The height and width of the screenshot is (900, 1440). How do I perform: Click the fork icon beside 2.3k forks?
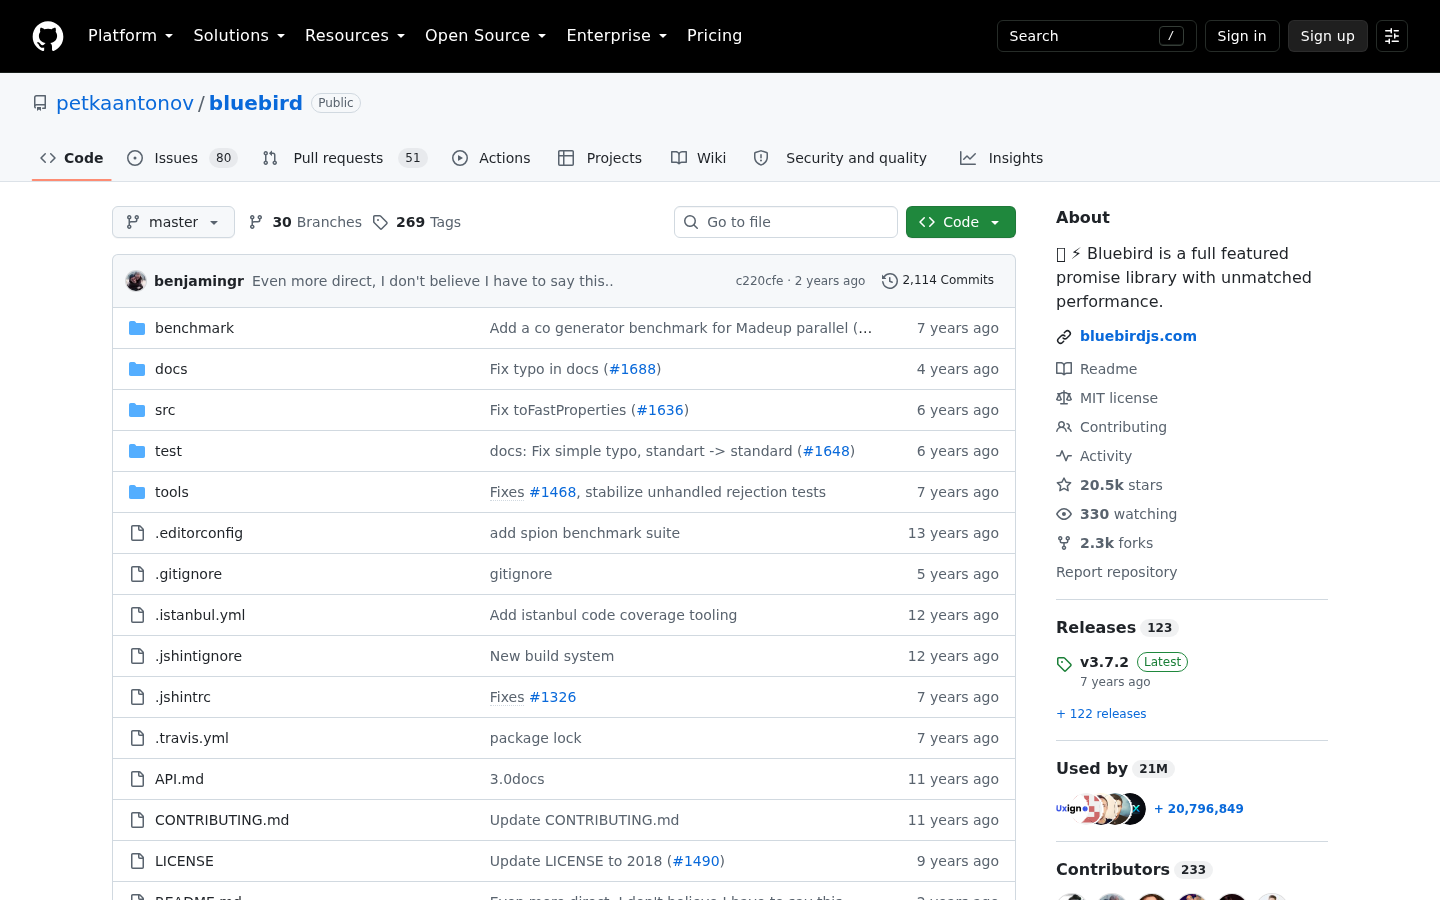1064,543
